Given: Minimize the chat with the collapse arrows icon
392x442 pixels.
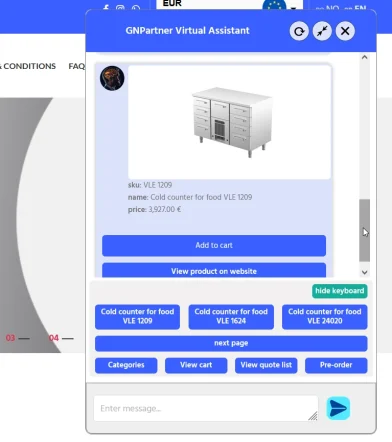Looking at the screenshot, I should (x=322, y=31).
